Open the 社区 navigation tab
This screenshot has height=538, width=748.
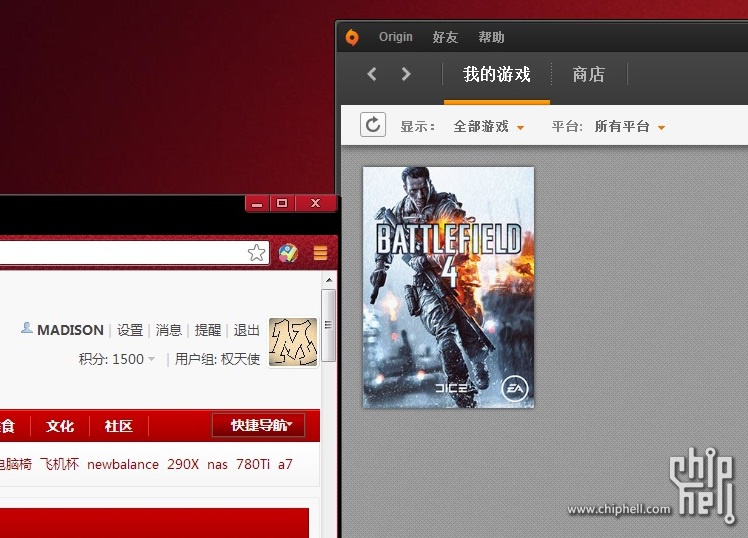(118, 425)
